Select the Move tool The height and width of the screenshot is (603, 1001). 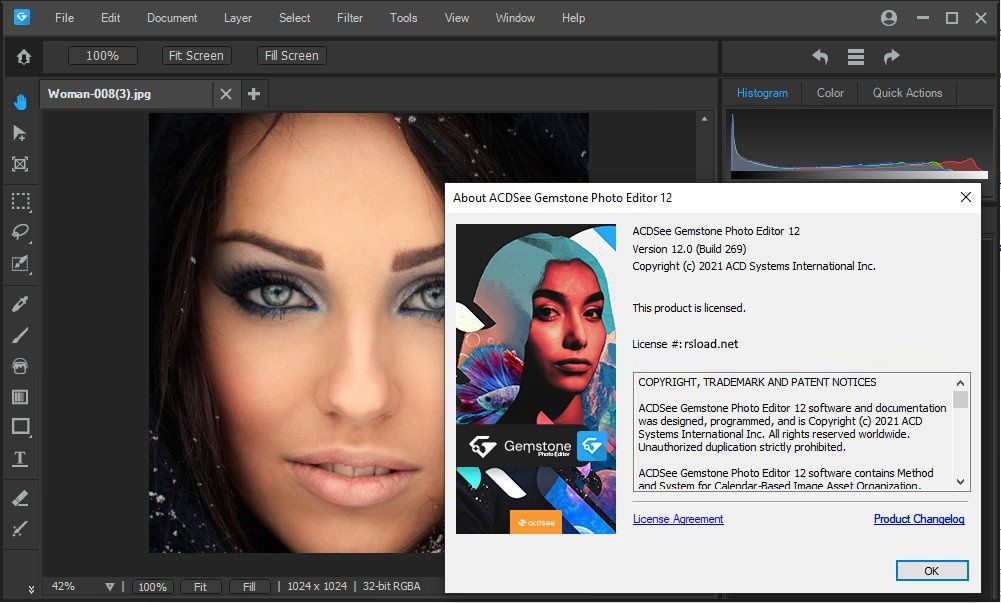pos(20,133)
